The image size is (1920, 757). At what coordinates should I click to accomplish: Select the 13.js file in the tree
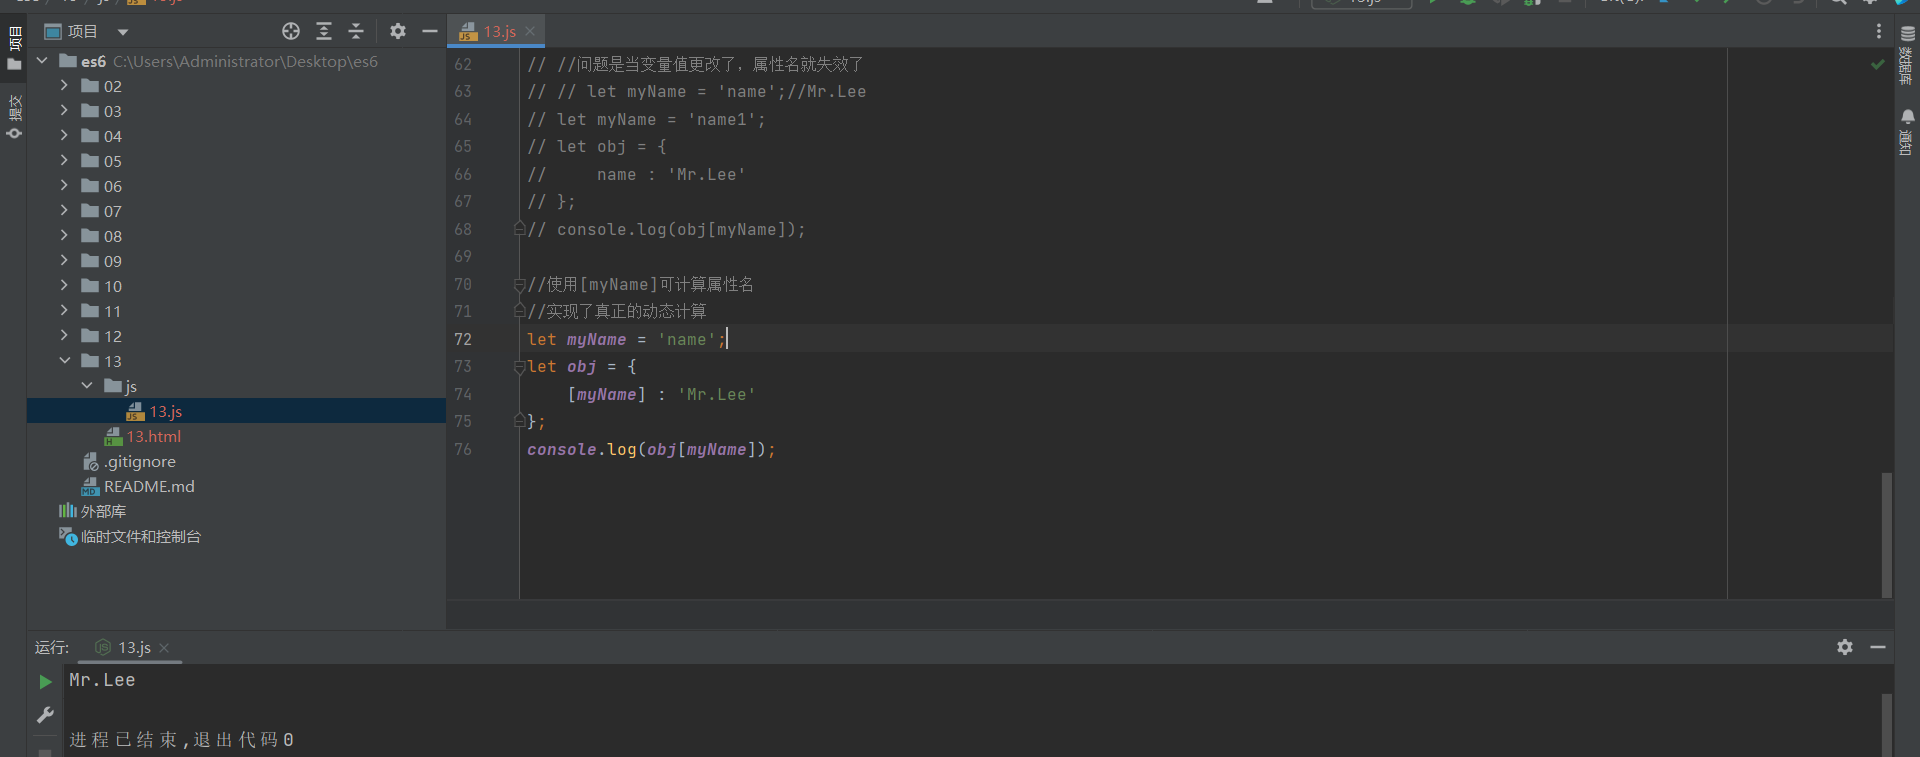236,411
